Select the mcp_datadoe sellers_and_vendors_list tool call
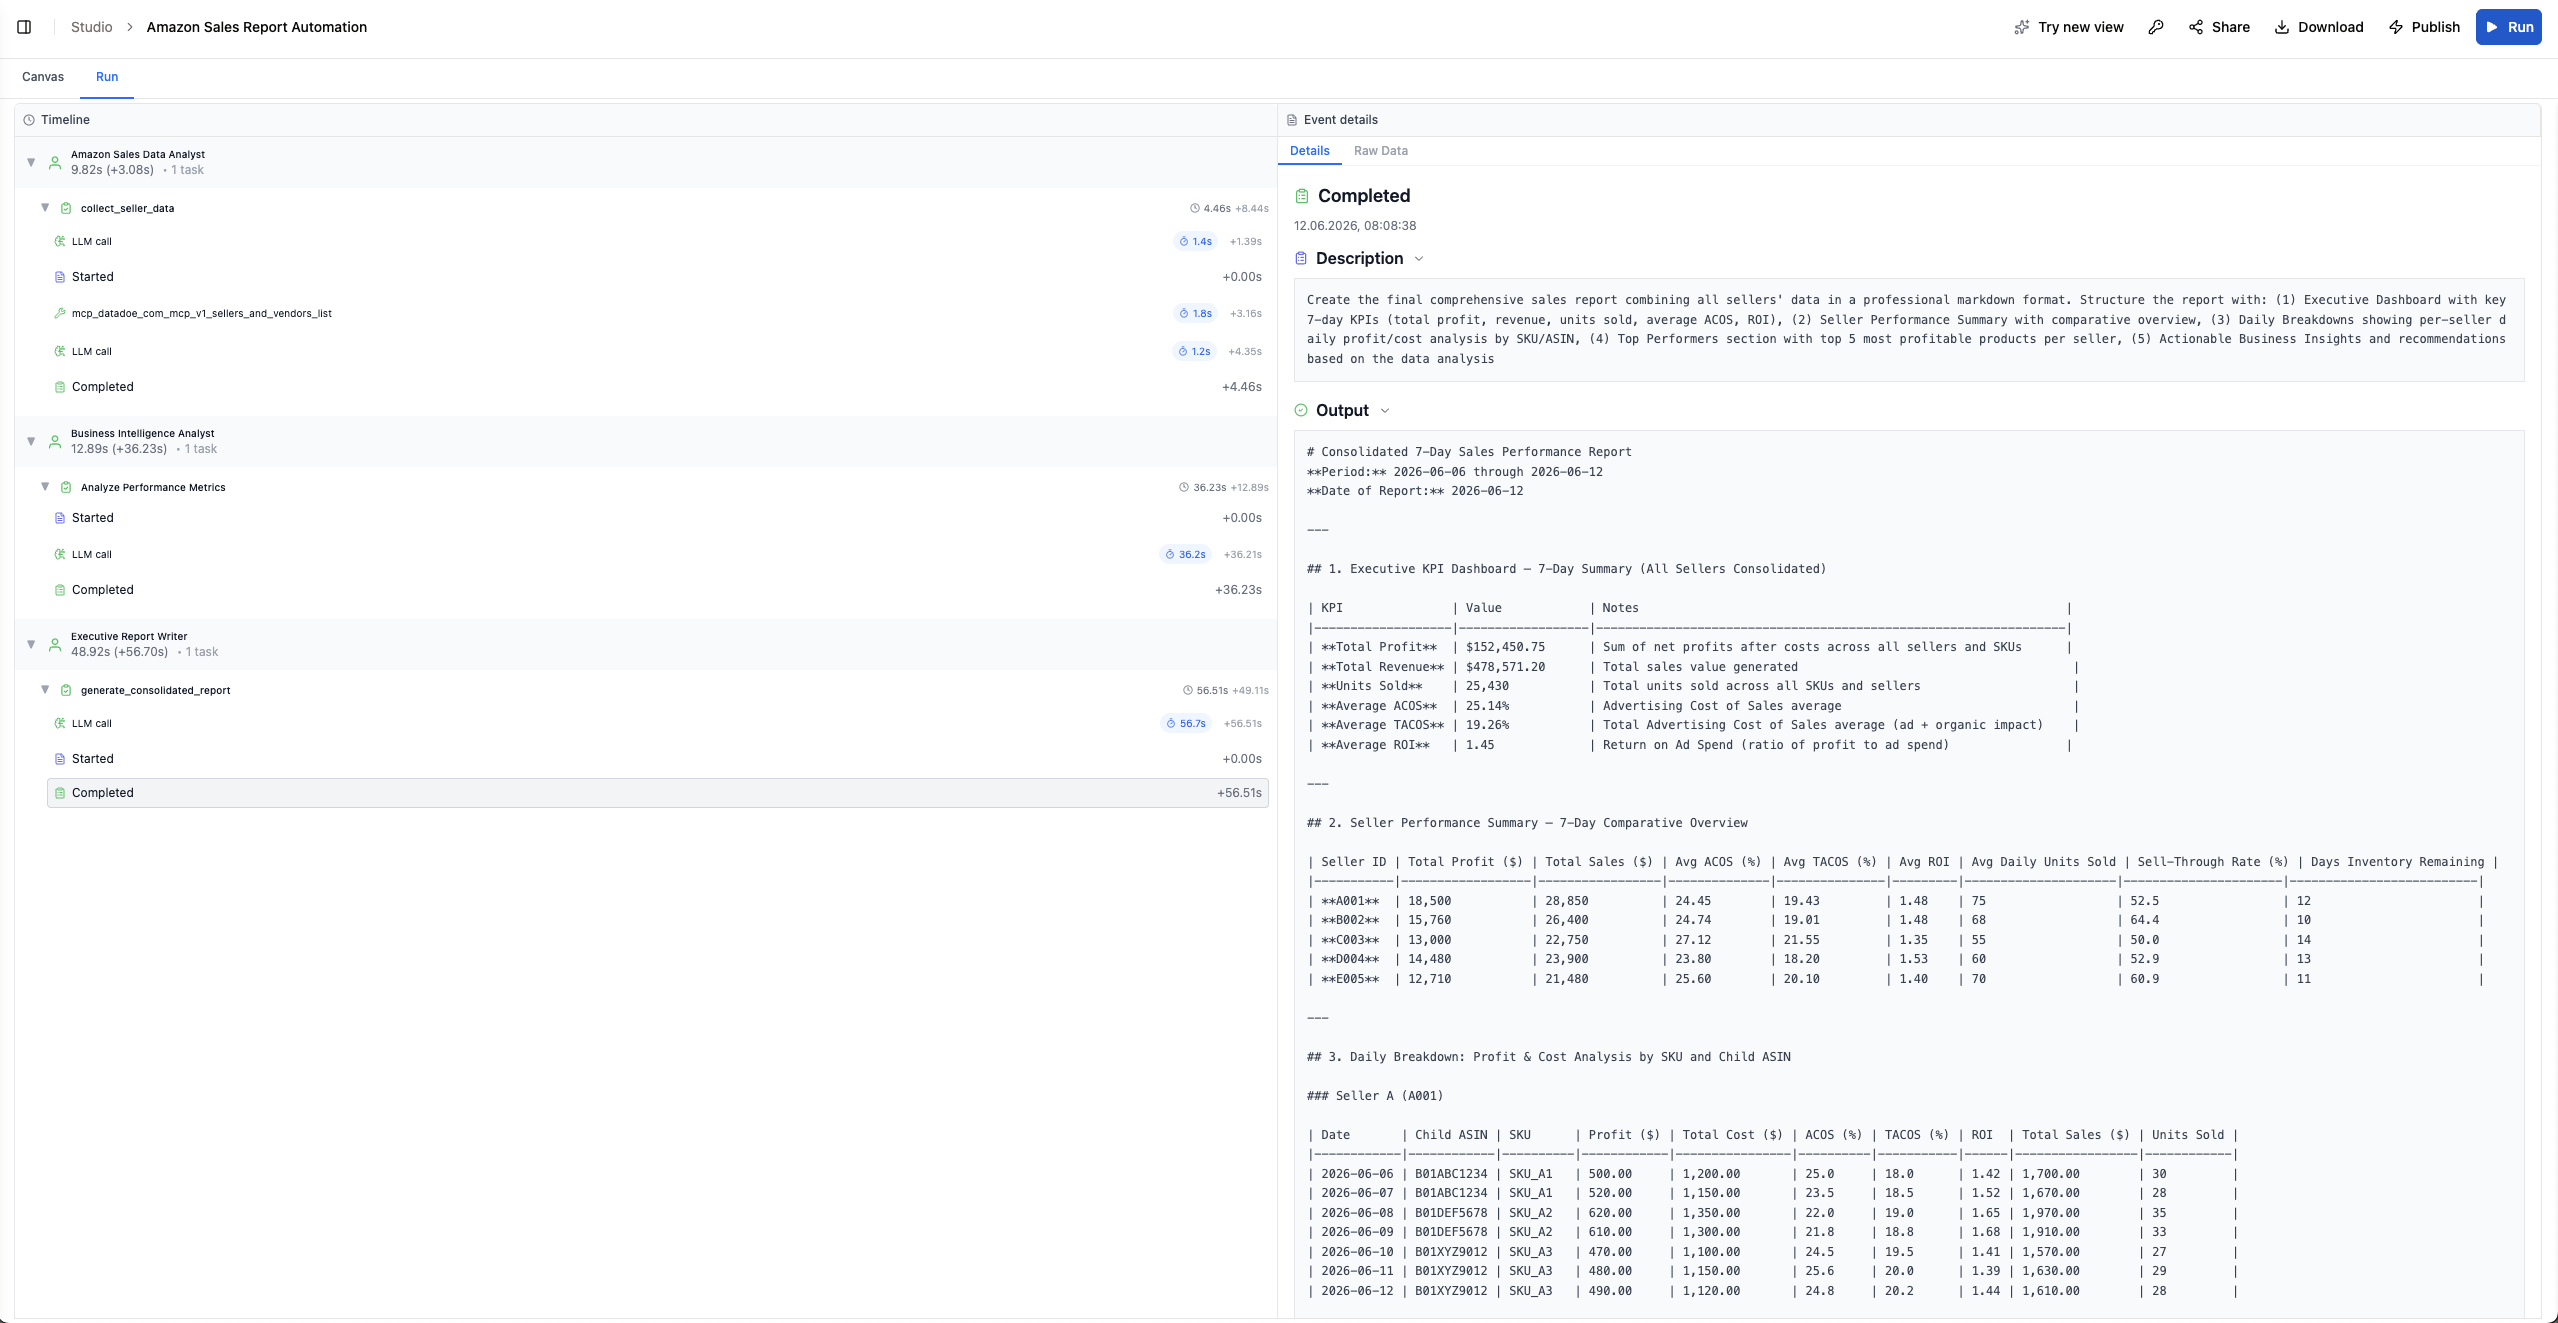Screen dimensions: 2558x1323 coord(658,313)
